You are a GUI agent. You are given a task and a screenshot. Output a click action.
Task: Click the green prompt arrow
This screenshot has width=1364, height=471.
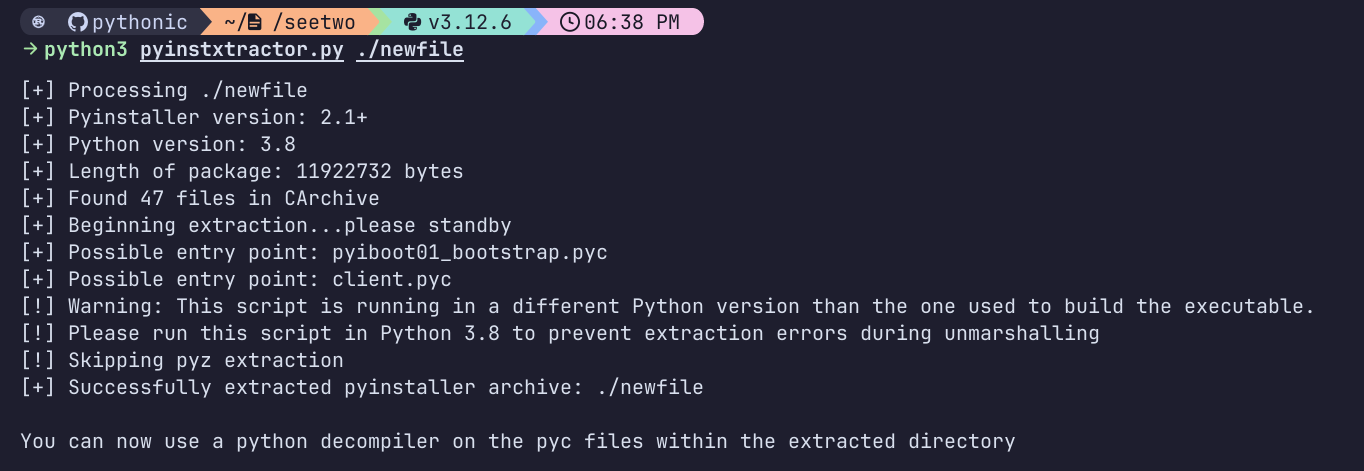pyautogui.click(x=29, y=49)
